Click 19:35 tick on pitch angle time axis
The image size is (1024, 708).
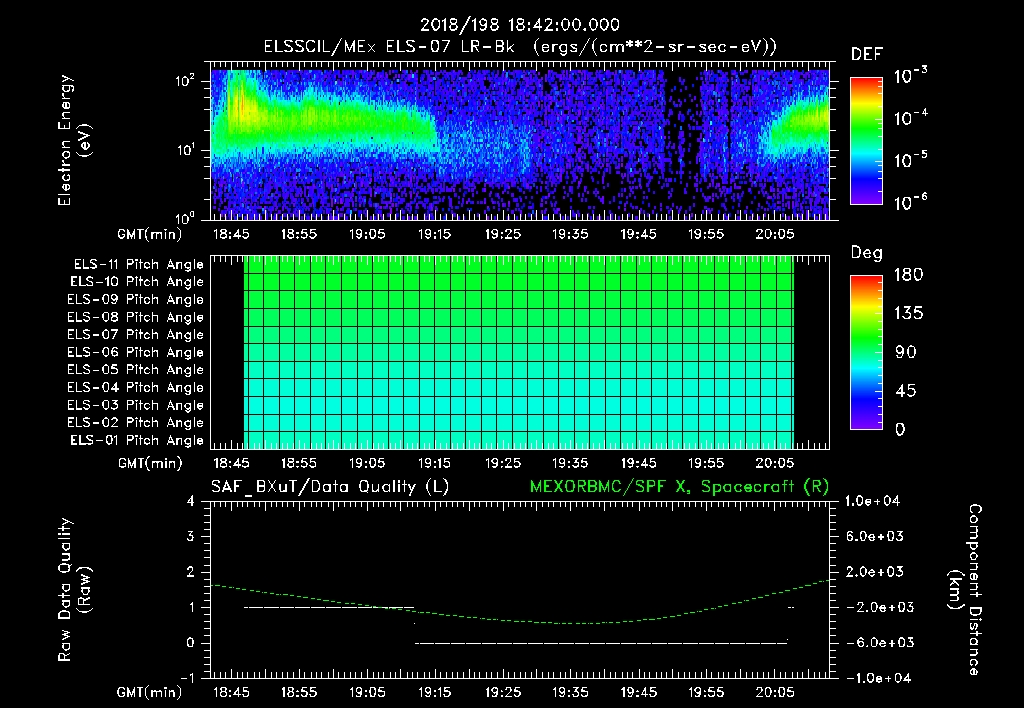pos(570,463)
